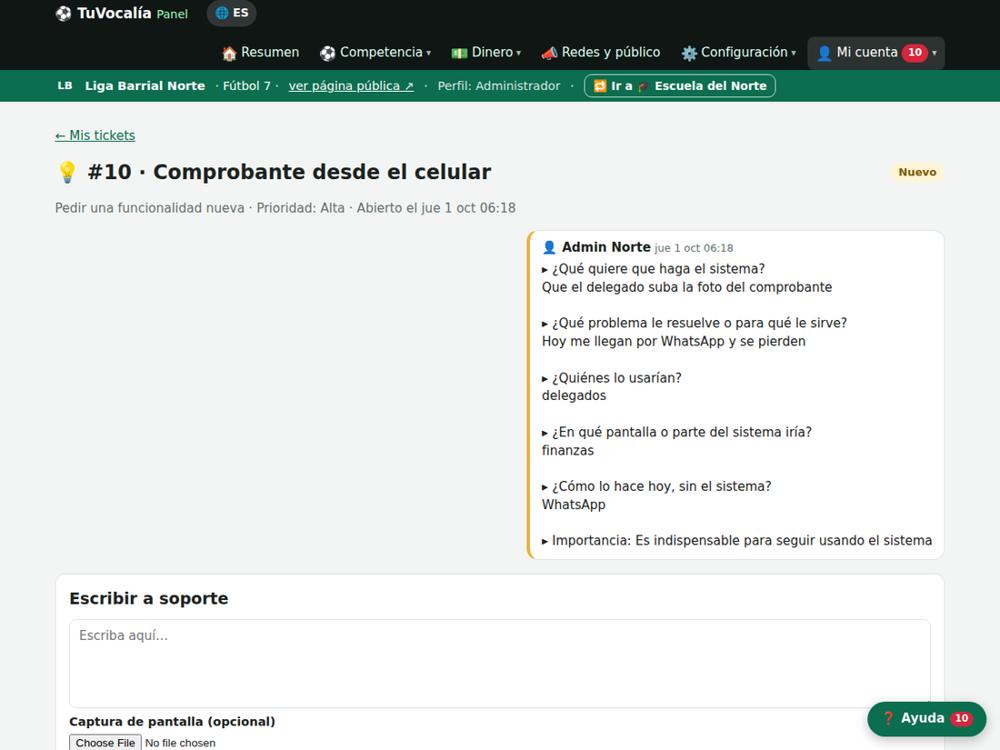Click the Fútbol 7 sport label
This screenshot has height=750, width=1000.
(x=247, y=85)
